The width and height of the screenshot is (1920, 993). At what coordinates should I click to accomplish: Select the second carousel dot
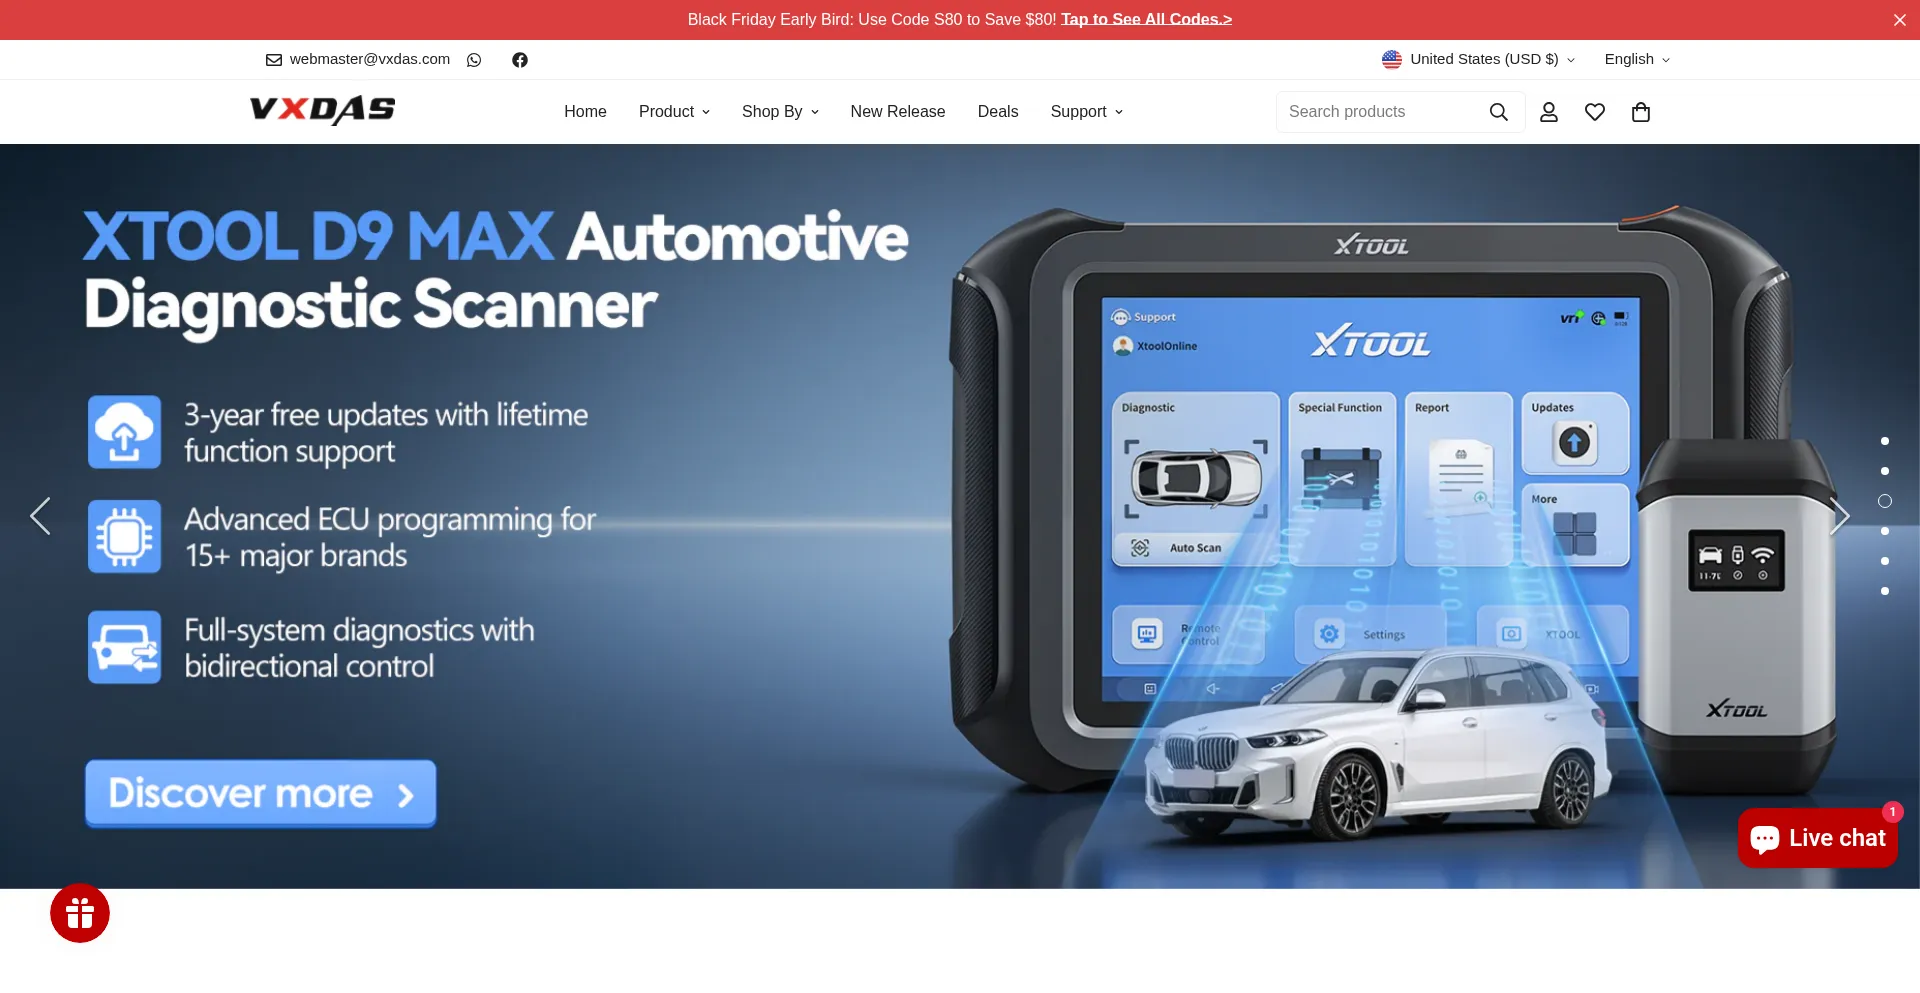[1885, 471]
